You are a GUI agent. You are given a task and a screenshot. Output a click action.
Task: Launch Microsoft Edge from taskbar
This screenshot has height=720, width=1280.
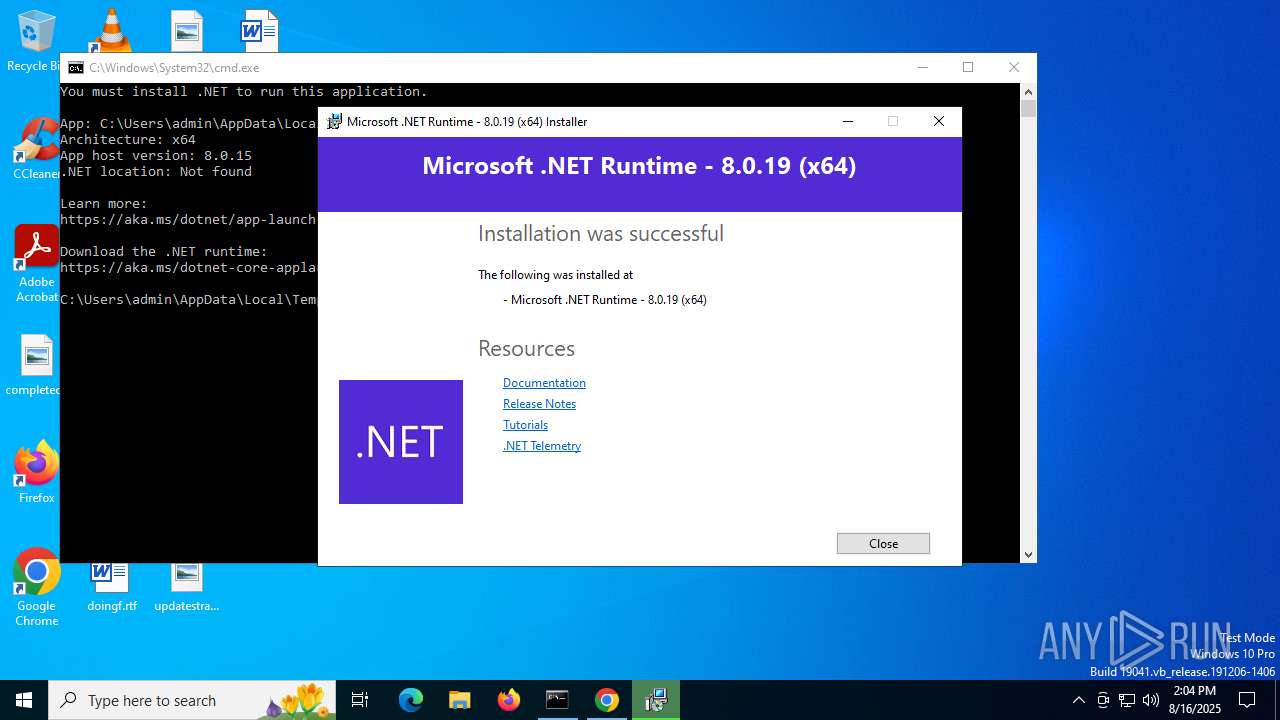click(x=411, y=700)
